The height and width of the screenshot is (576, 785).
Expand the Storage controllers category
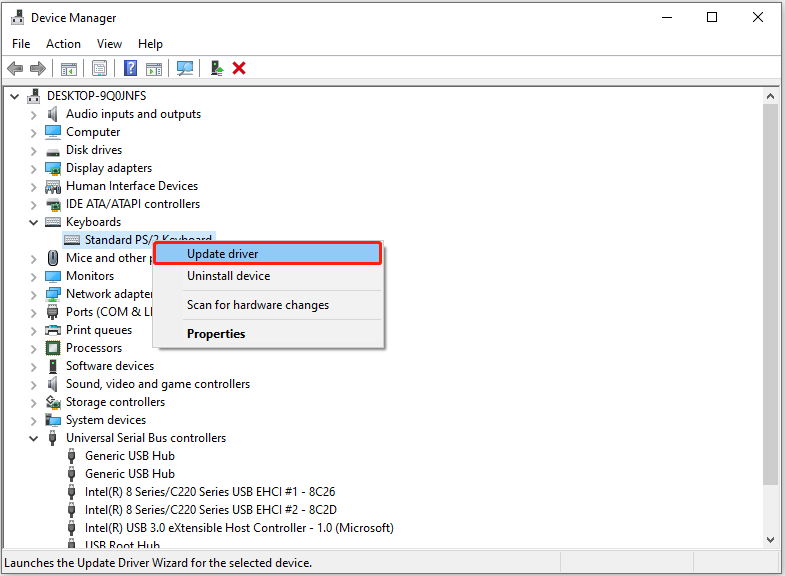tap(33, 403)
